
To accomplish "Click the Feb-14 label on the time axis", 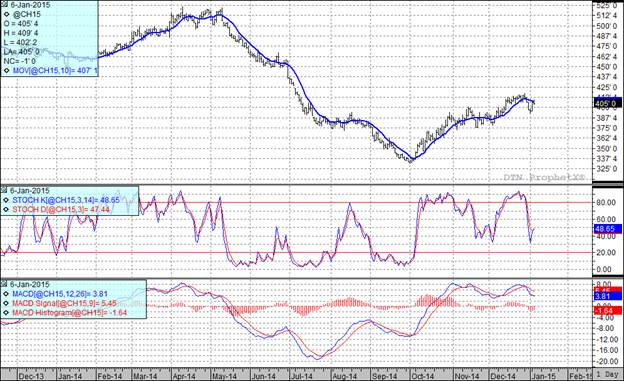I will 109,376.
